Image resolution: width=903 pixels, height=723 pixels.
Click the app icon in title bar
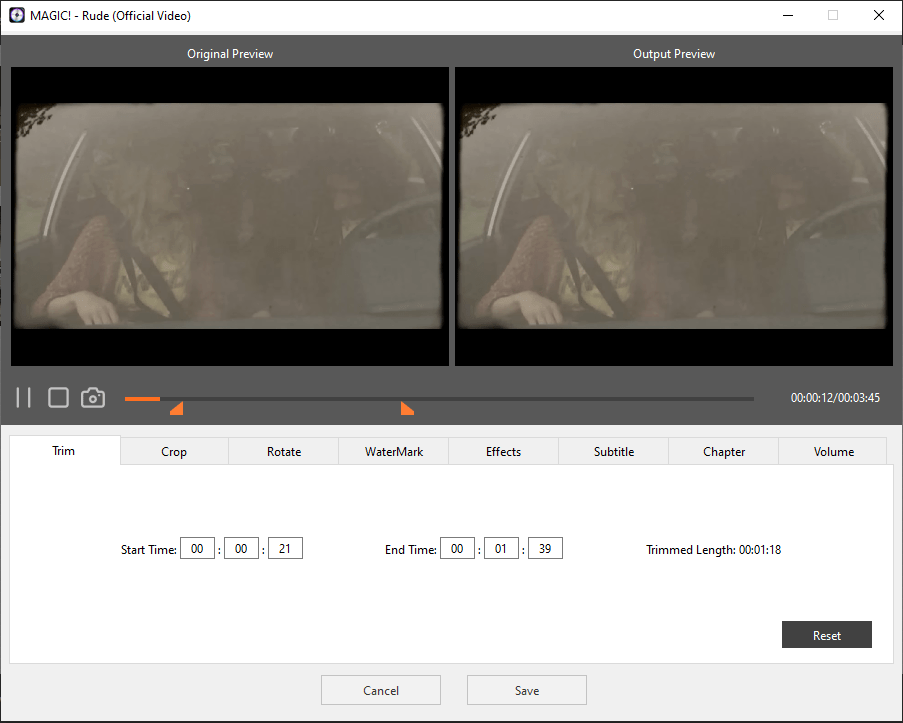pyautogui.click(x=16, y=16)
